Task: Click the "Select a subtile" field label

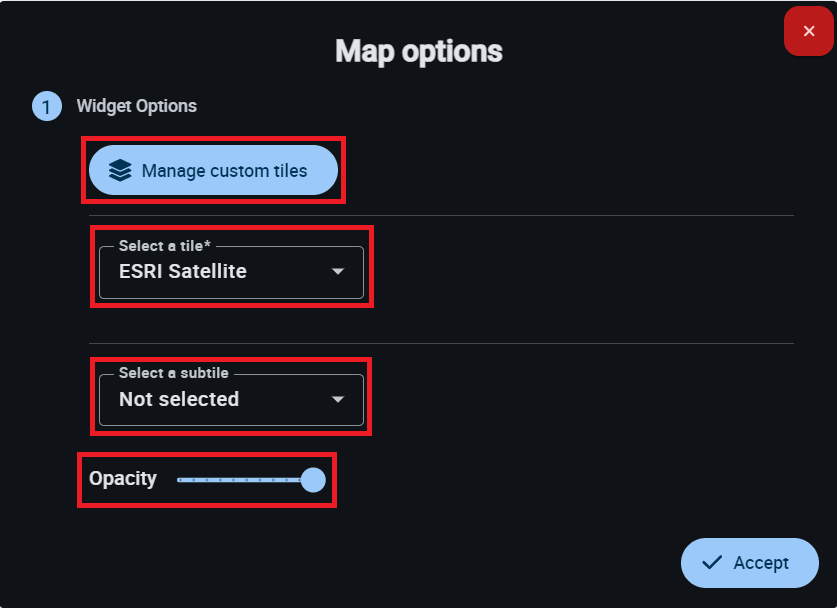Action: (173, 373)
